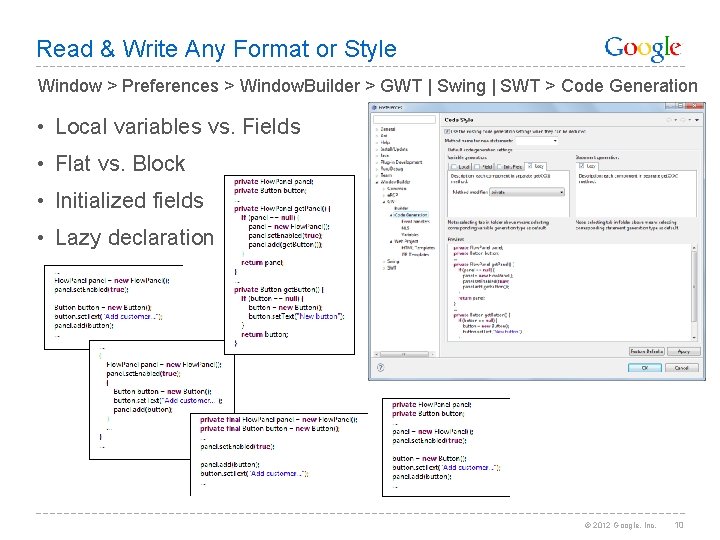Viewport: 720px width, 540px height.
Task: Click the 'Initialized fields' bullet text
Action: (129, 201)
